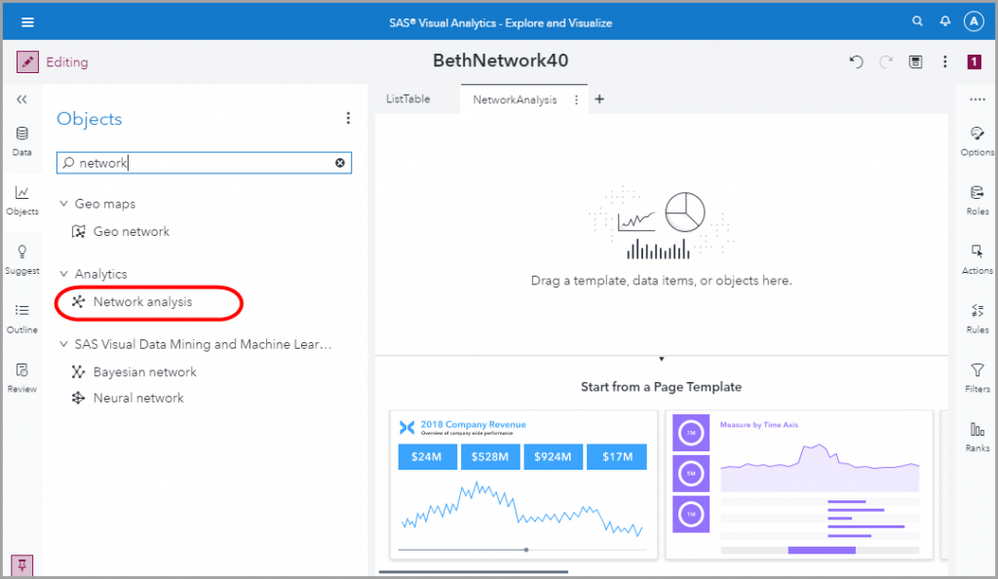
Task: Add a new page tab
Action: [600, 99]
